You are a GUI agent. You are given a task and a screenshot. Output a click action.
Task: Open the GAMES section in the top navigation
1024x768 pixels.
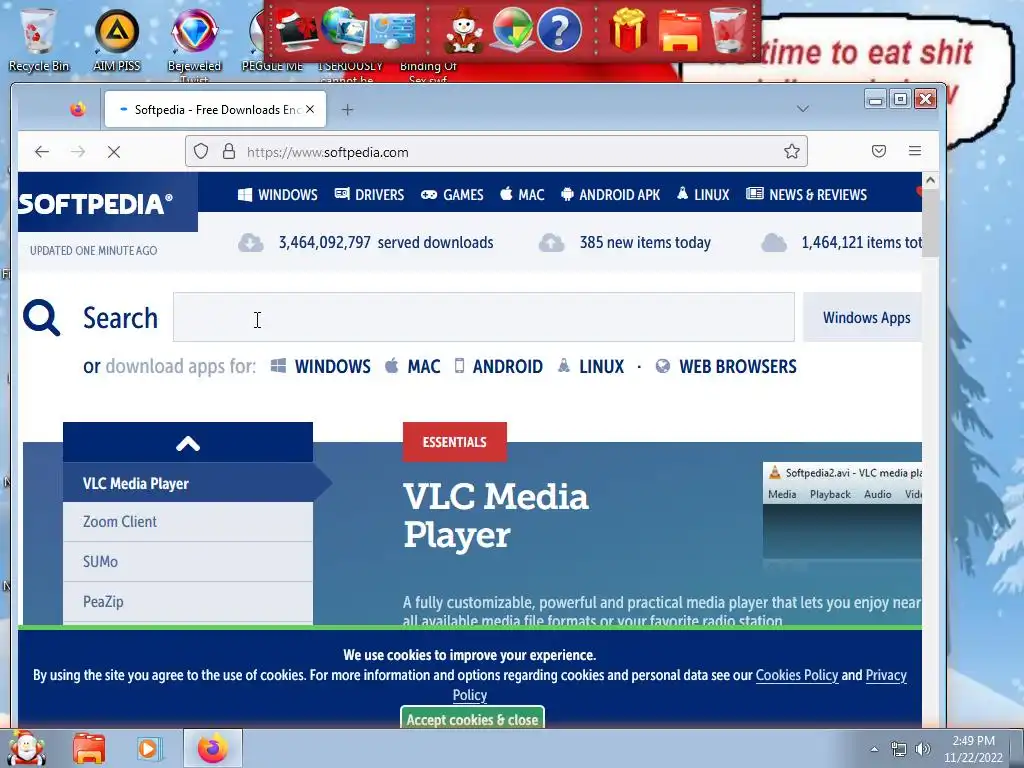pyautogui.click(x=452, y=195)
